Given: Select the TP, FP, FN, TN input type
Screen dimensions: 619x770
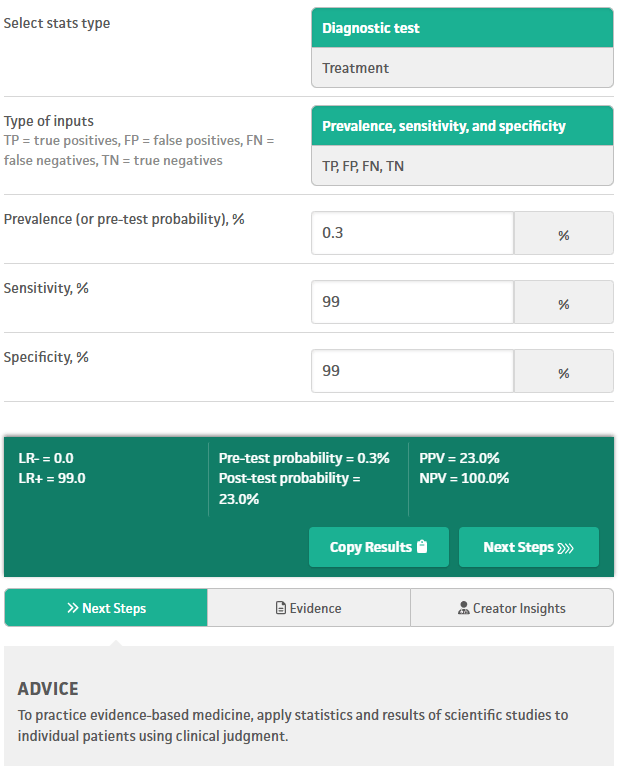Looking at the screenshot, I should pos(462,166).
